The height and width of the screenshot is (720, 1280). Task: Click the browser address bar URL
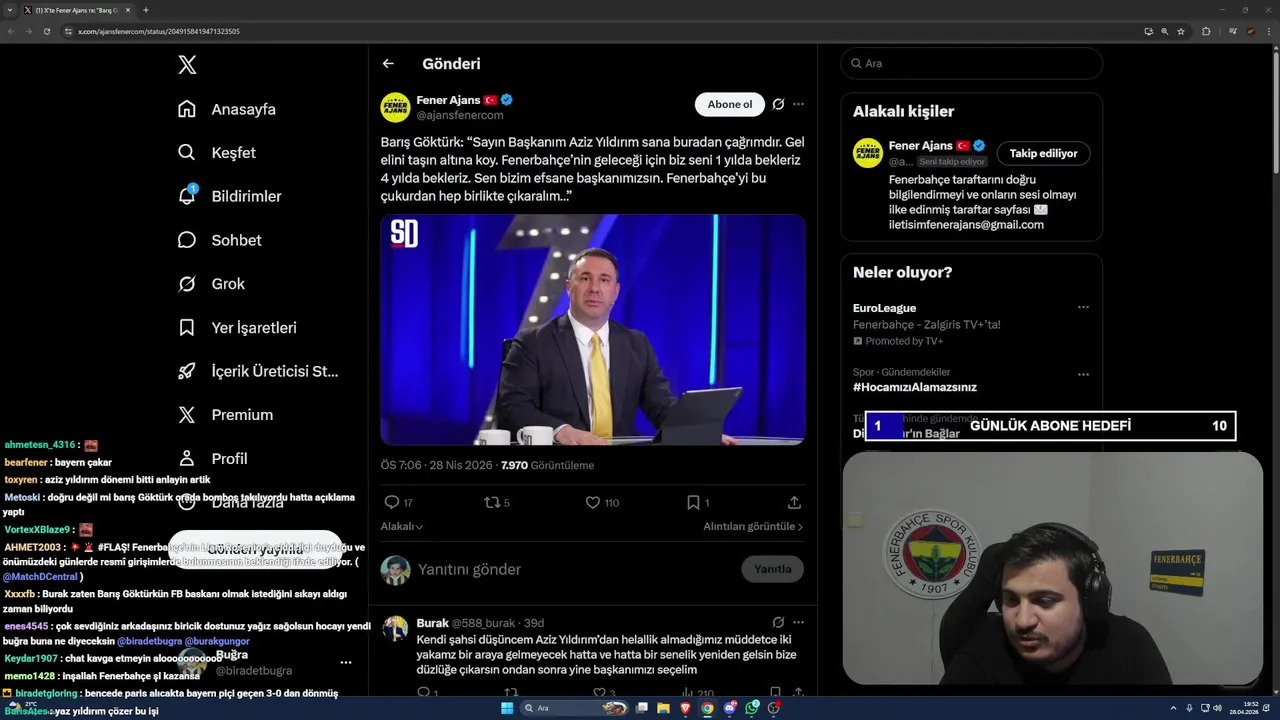pos(158,31)
